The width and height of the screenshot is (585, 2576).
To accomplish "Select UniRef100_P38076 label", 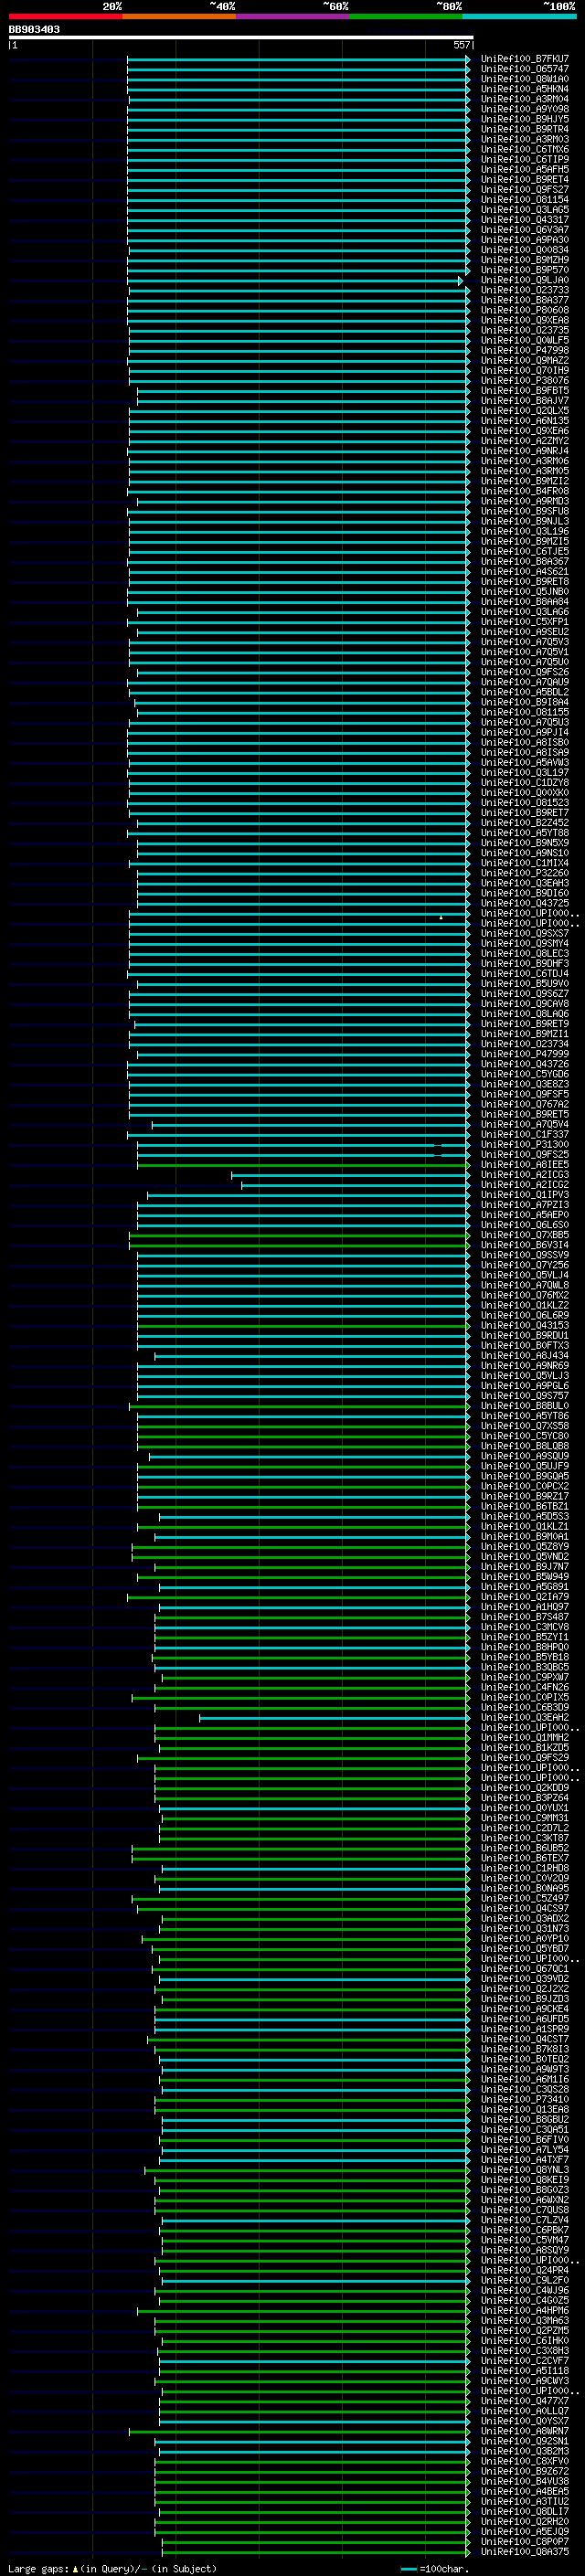I will click(524, 380).
